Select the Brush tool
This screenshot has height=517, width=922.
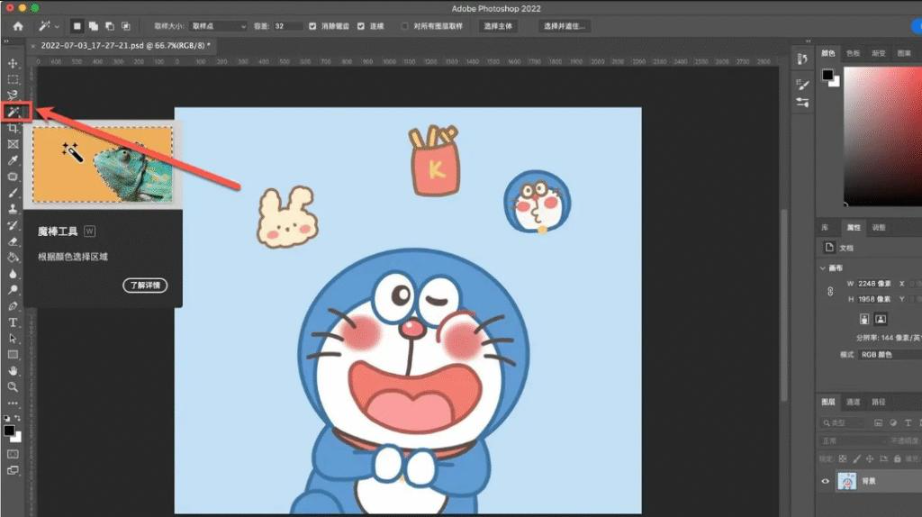(12, 193)
